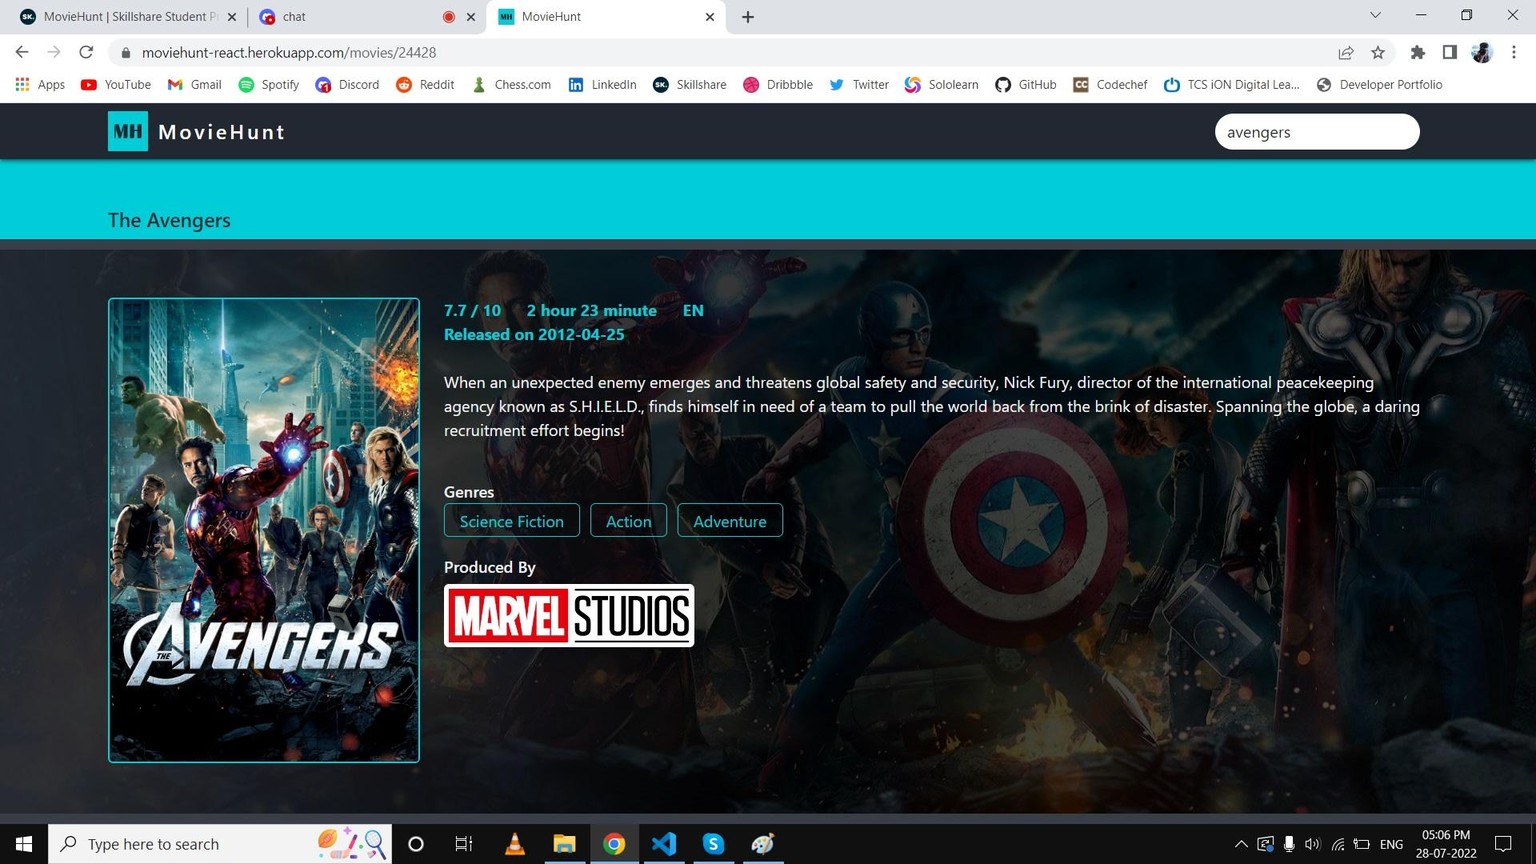Open Skillshare bookmark
This screenshot has height=864, width=1536.
[x=690, y=85]
